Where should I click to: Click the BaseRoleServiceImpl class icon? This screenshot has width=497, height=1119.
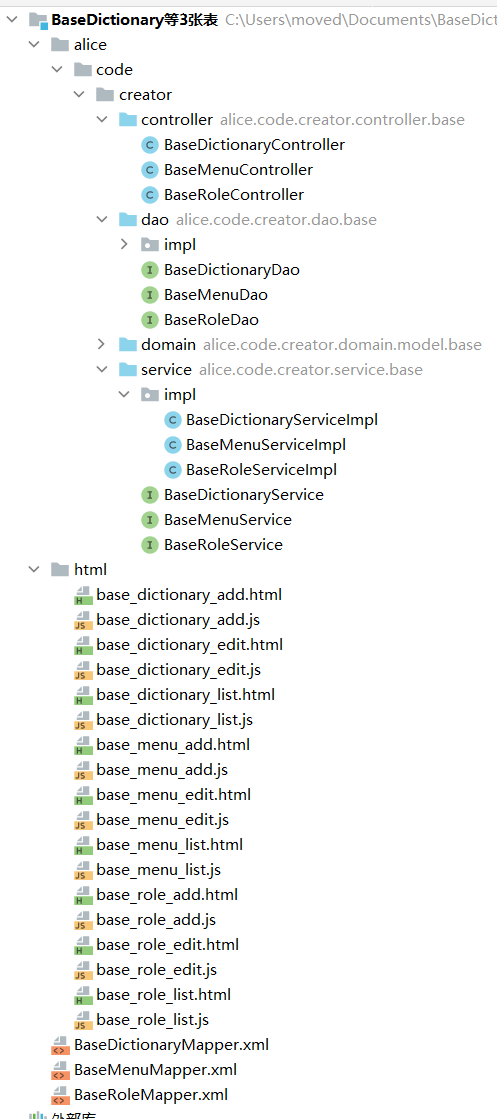pyautogui.click(x=172, y=470)
